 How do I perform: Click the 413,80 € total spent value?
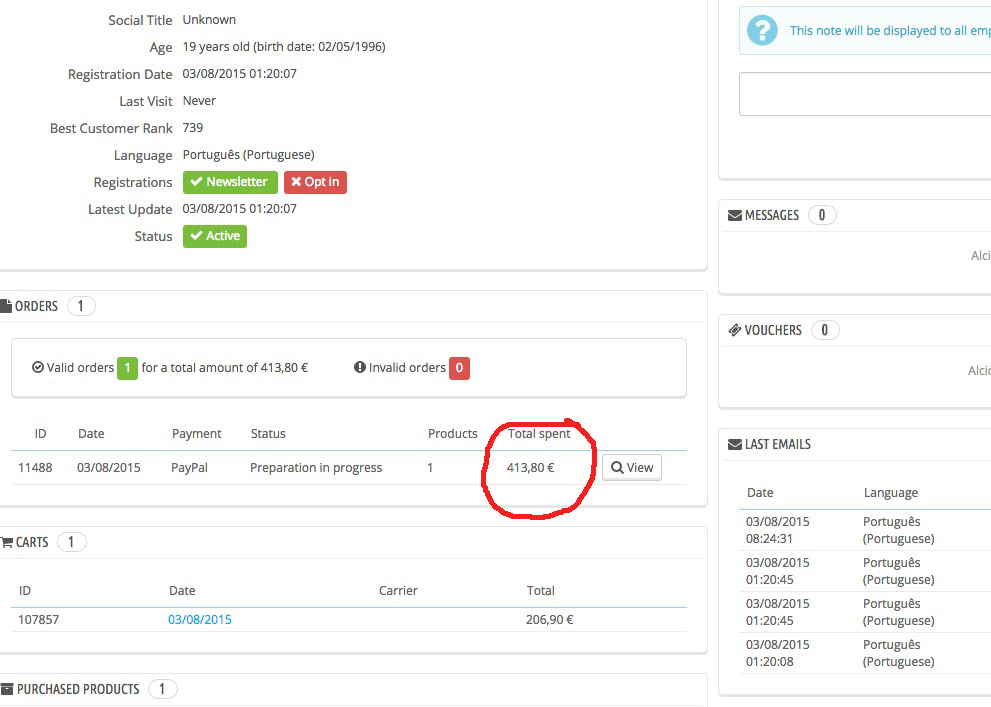[x=530, y=468]
